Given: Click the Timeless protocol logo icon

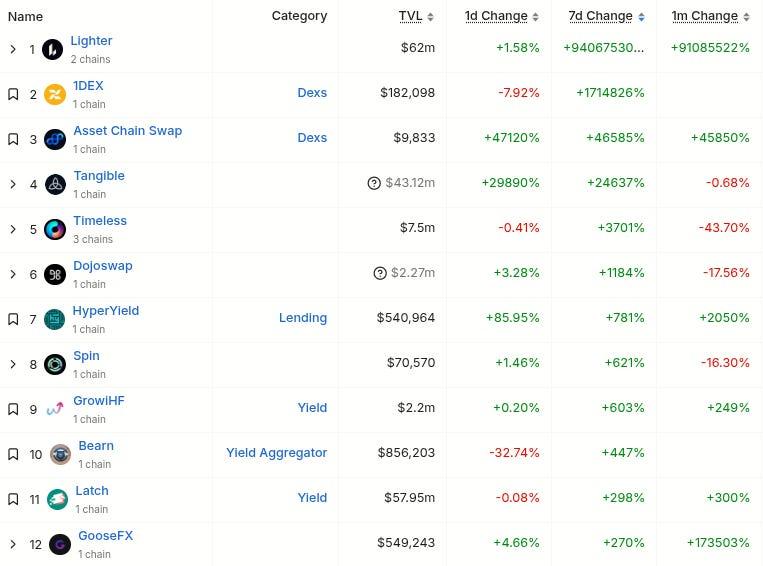Looking at the screenshot, I should [x=55, y=229].
